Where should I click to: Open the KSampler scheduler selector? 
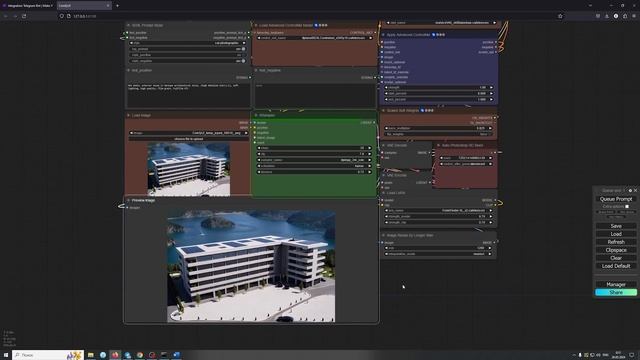(314, 166)
